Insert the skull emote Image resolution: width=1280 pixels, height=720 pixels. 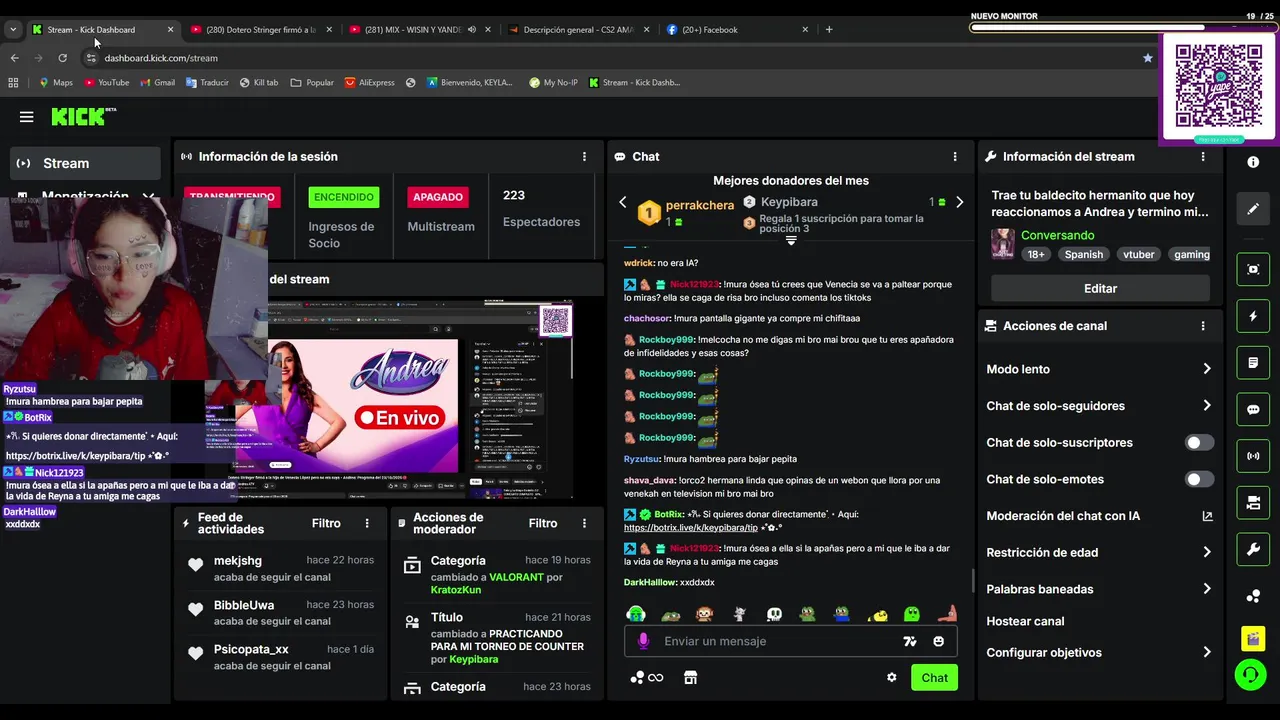(x=774, y=614)
